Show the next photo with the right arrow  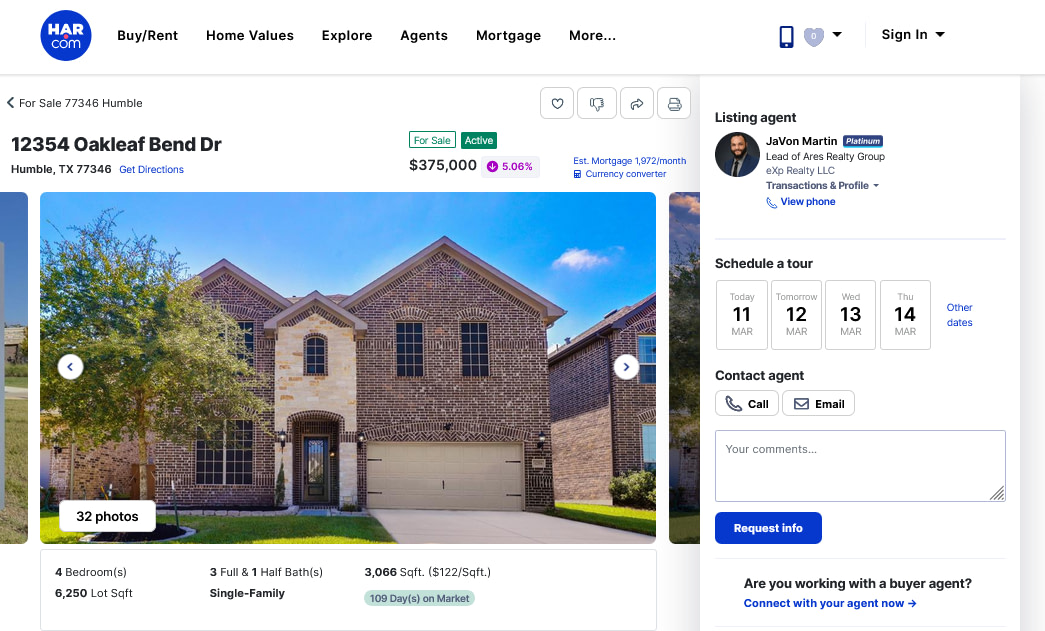(626, 366)
